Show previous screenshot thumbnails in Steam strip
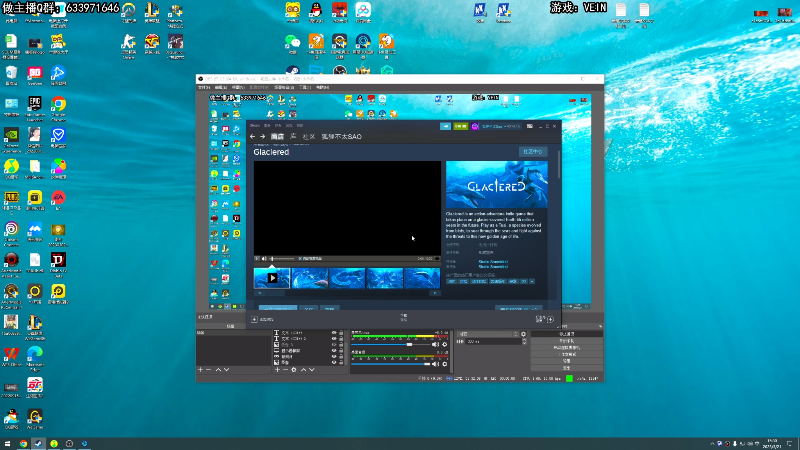 click(260, 293)
